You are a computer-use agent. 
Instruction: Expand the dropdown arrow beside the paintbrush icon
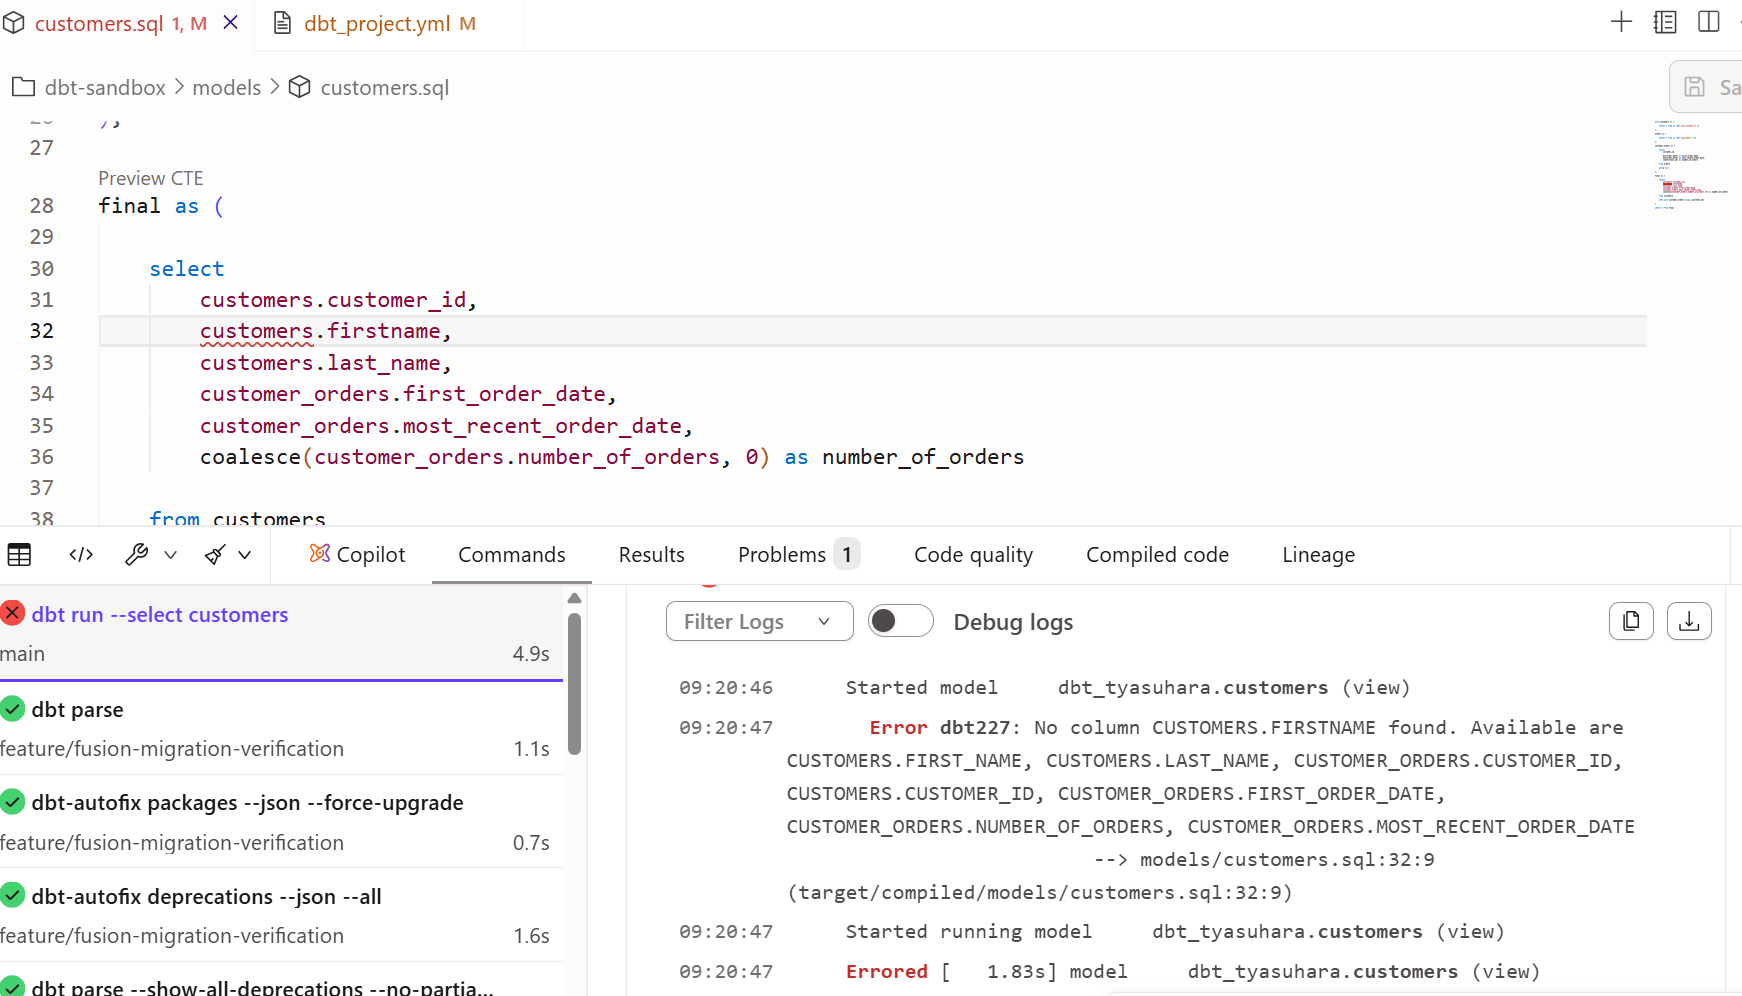pos(245,555)
